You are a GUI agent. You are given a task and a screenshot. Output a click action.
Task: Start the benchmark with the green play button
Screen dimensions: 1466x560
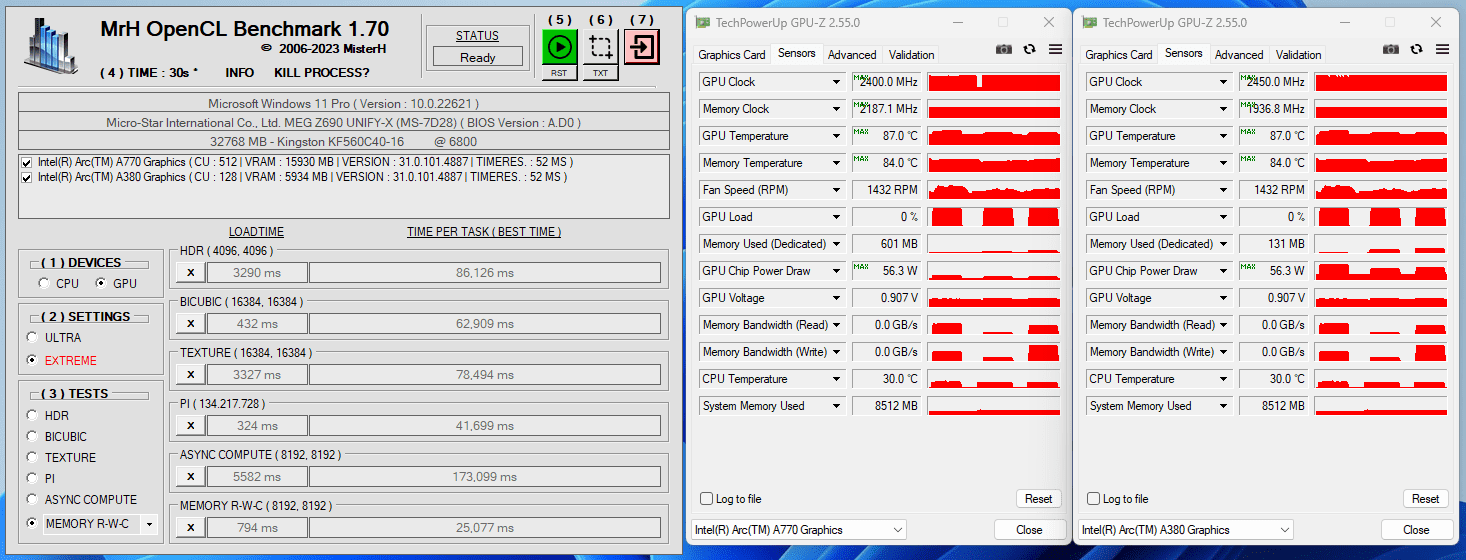(x=559, y=46)
